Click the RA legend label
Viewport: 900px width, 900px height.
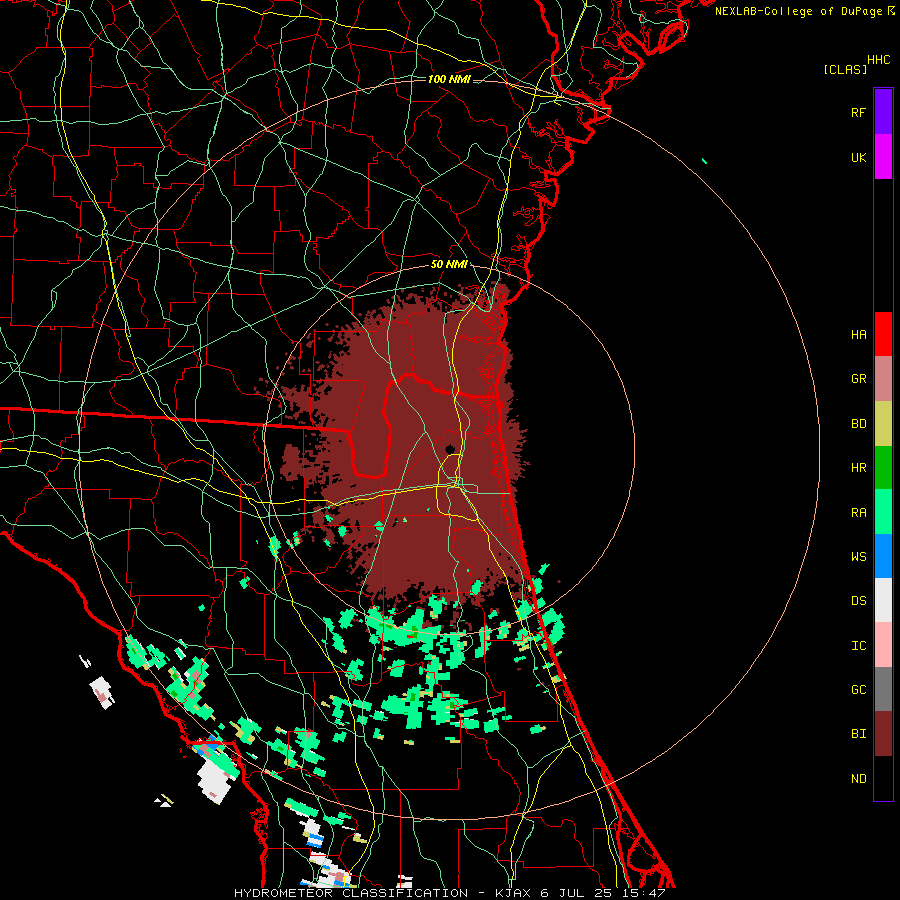click(x=858, y=513)
